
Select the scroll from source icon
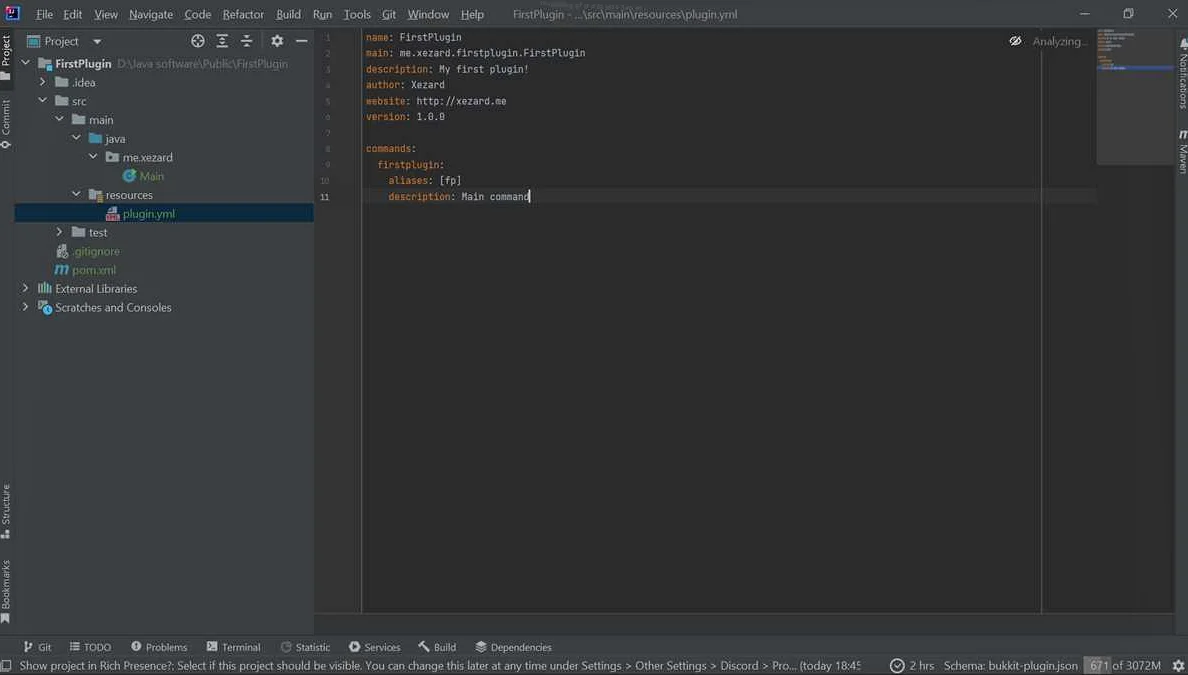(x=198, y=41)
